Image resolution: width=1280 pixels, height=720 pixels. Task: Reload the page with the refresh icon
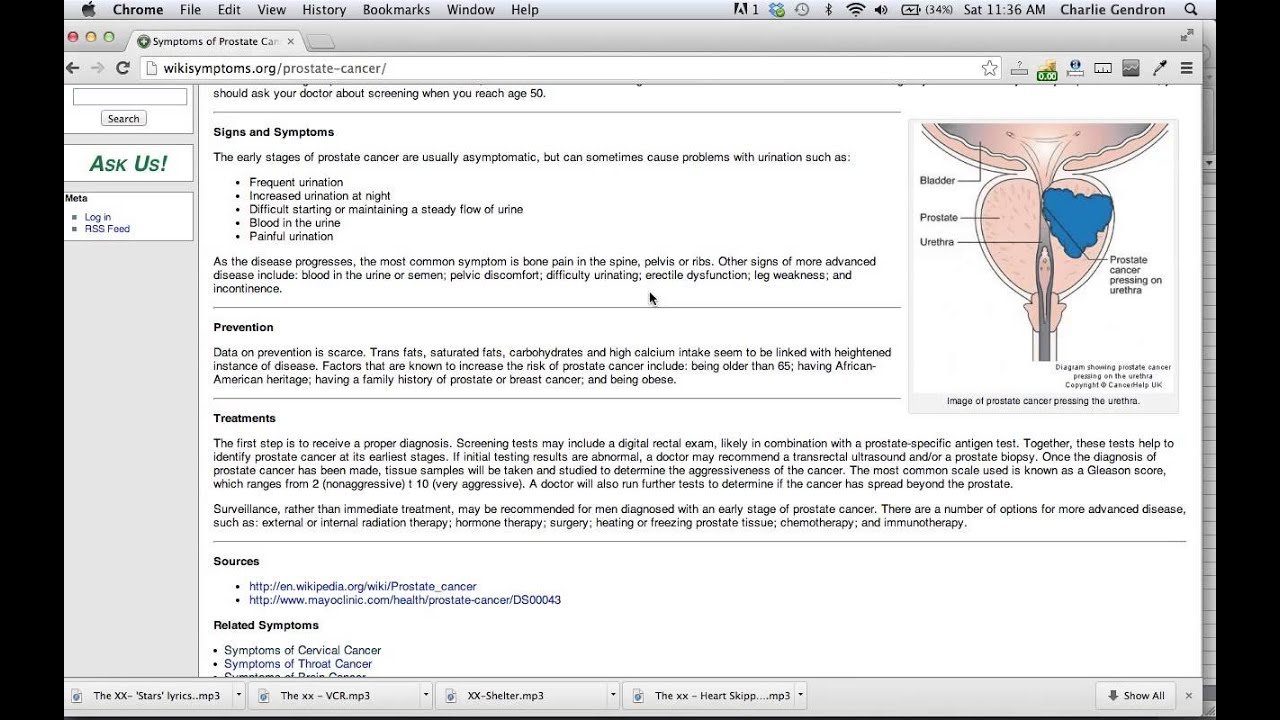123,68
